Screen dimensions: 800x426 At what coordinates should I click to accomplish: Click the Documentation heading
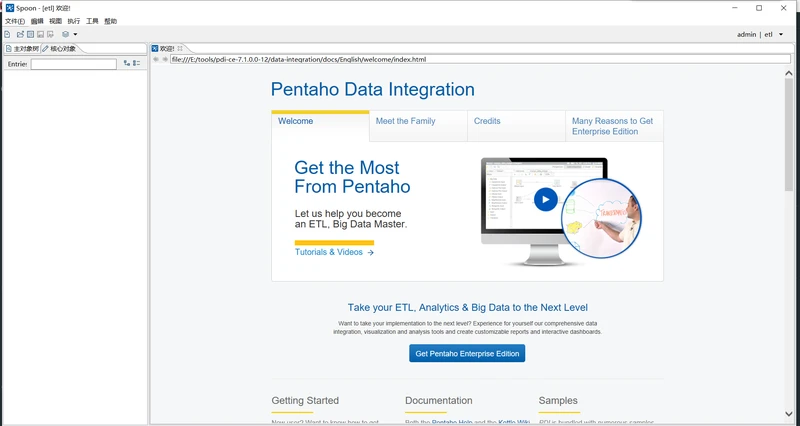click(439, 400)
